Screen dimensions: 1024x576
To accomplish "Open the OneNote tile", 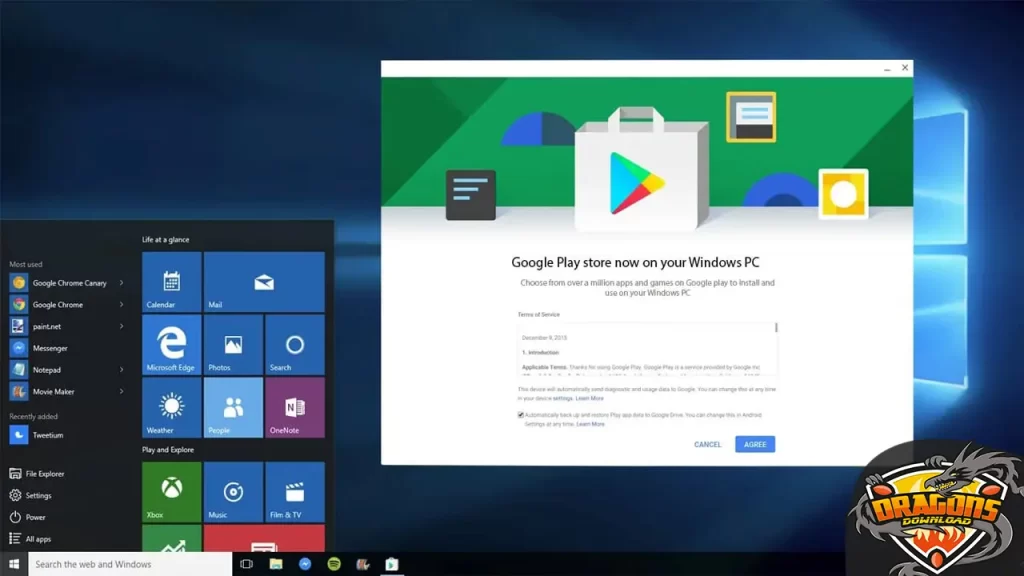I will pyautogui.click(x=294, y=407).
